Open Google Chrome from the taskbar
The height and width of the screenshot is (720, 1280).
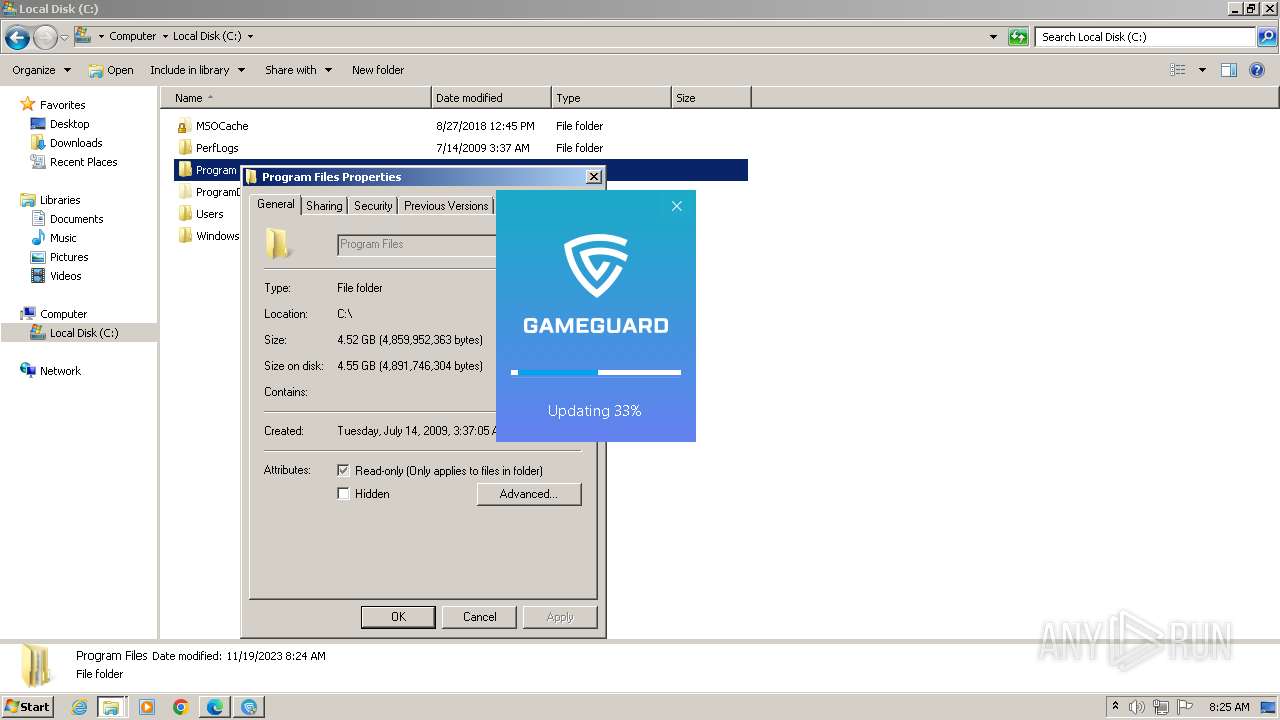pos(181,707)
